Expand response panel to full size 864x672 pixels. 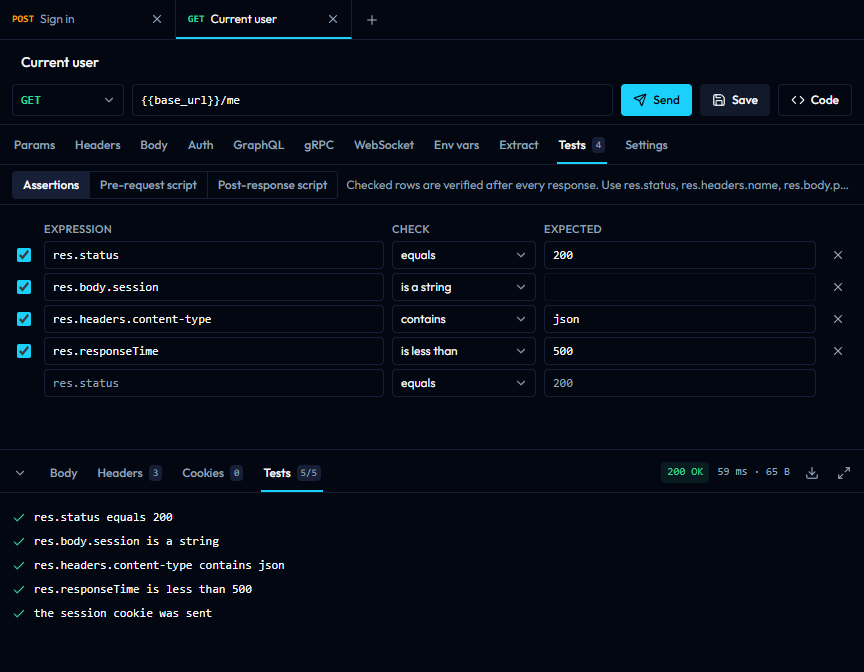click(844, 473)
